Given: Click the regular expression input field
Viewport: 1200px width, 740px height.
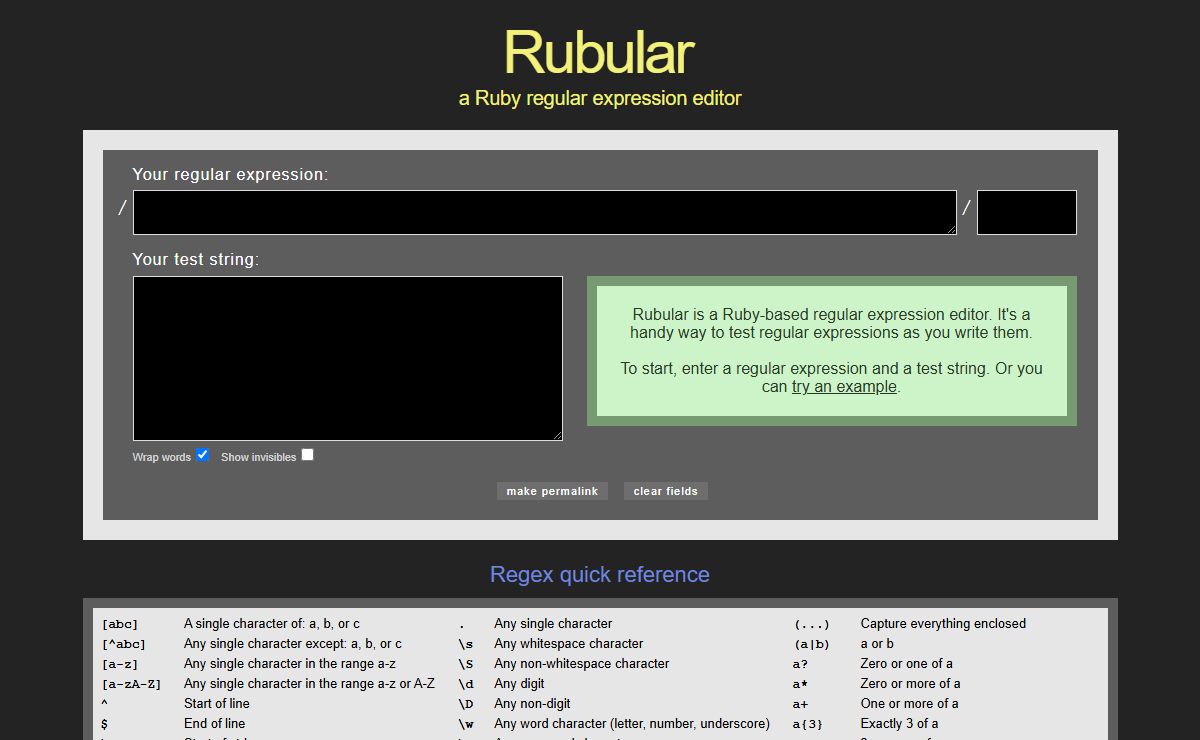Looking at the screenshot, I should [545, 212].
